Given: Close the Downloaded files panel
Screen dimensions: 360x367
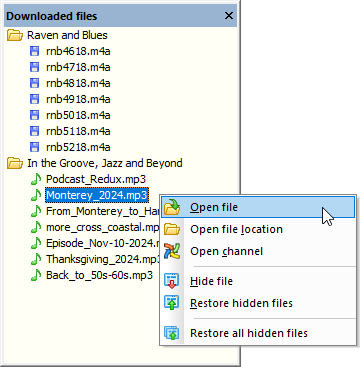Looking at the screenshot, I should [229, 16].
